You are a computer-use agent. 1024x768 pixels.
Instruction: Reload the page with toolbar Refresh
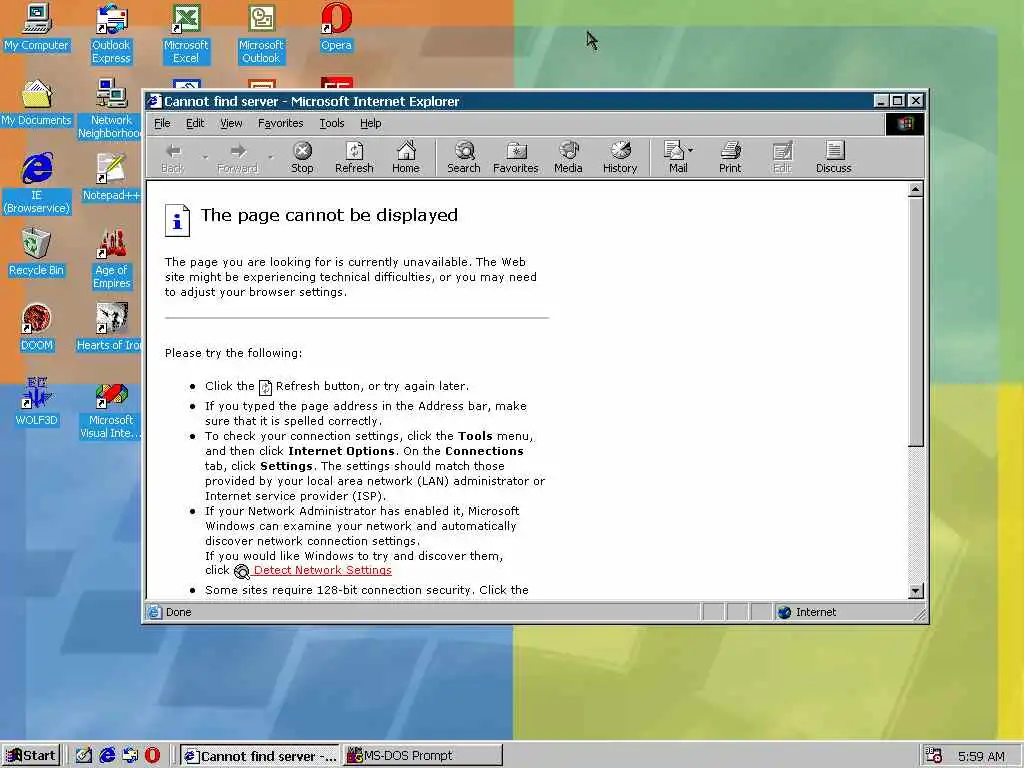coord(354,157)
